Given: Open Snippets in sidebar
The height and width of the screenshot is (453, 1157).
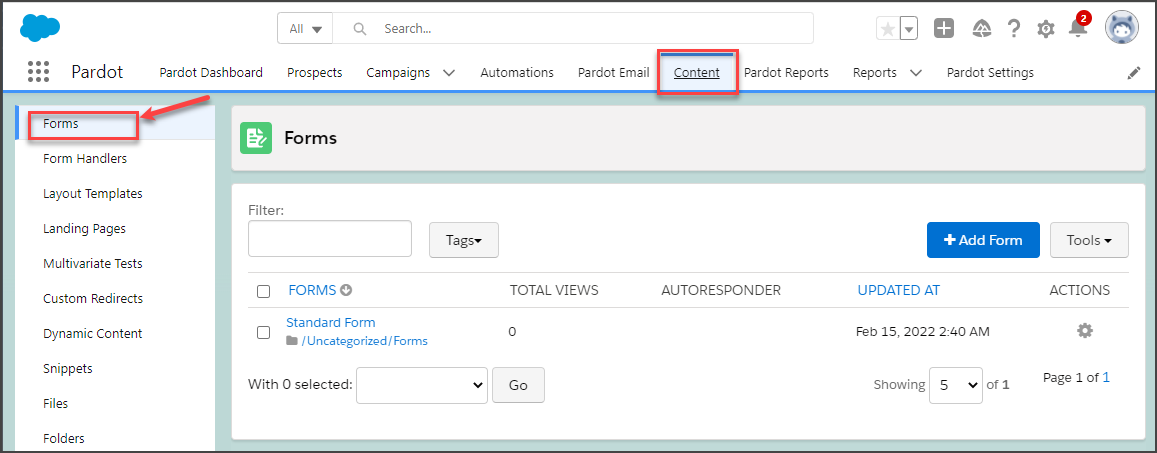Looking at the screenshot, I should coord(68,368).
